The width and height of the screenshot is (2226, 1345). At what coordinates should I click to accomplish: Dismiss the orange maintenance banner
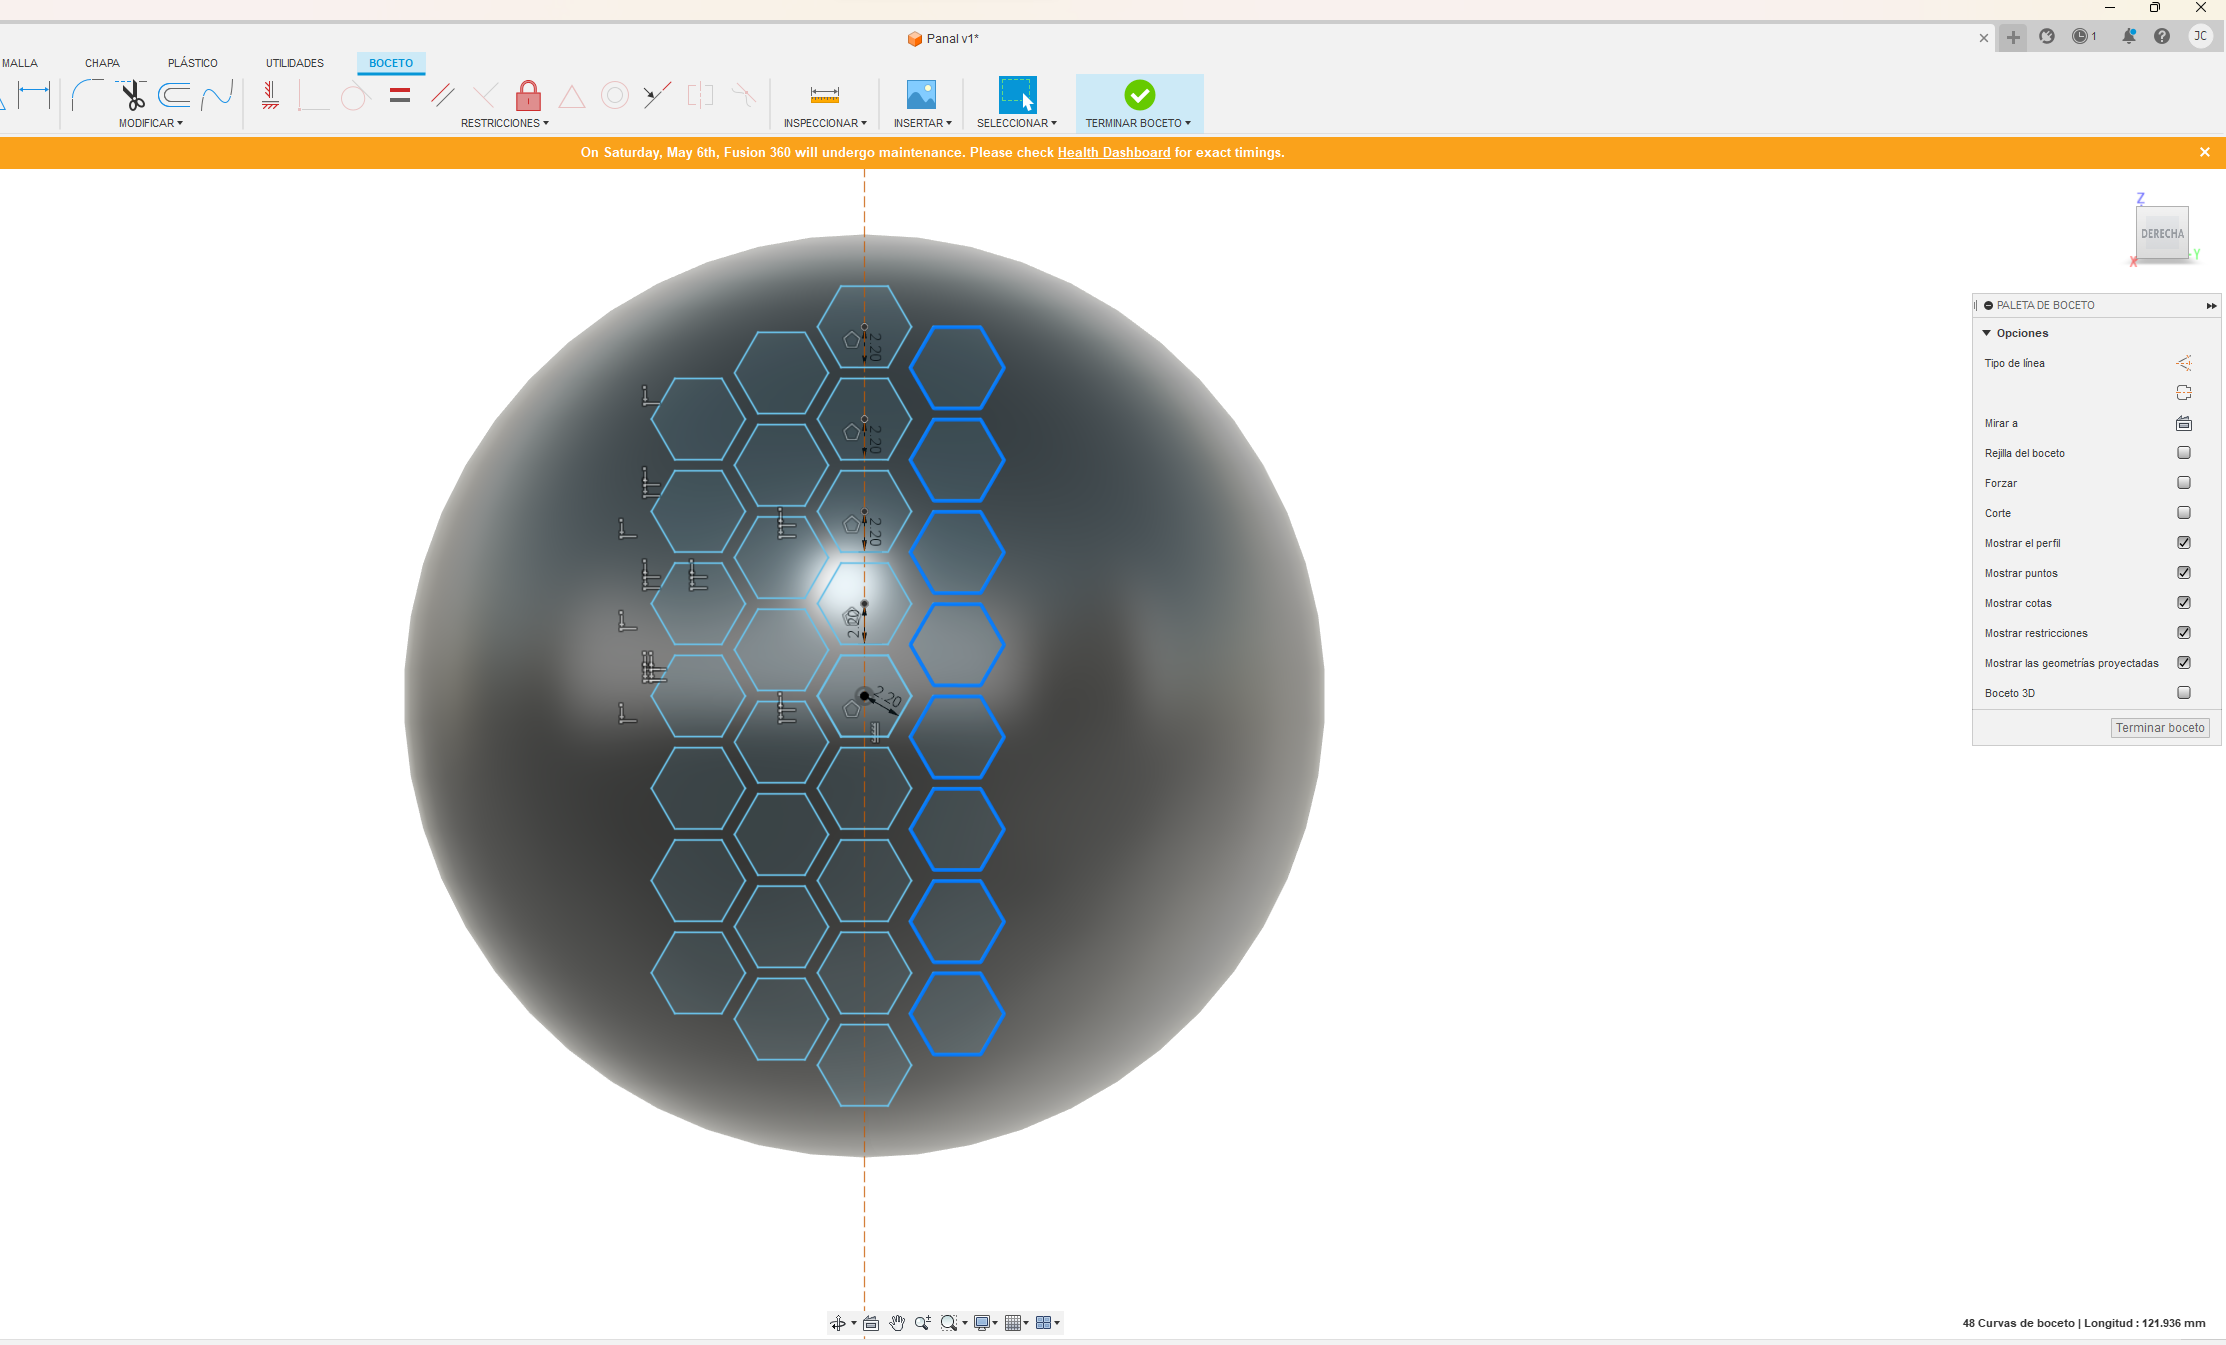tap(2205, 152)
